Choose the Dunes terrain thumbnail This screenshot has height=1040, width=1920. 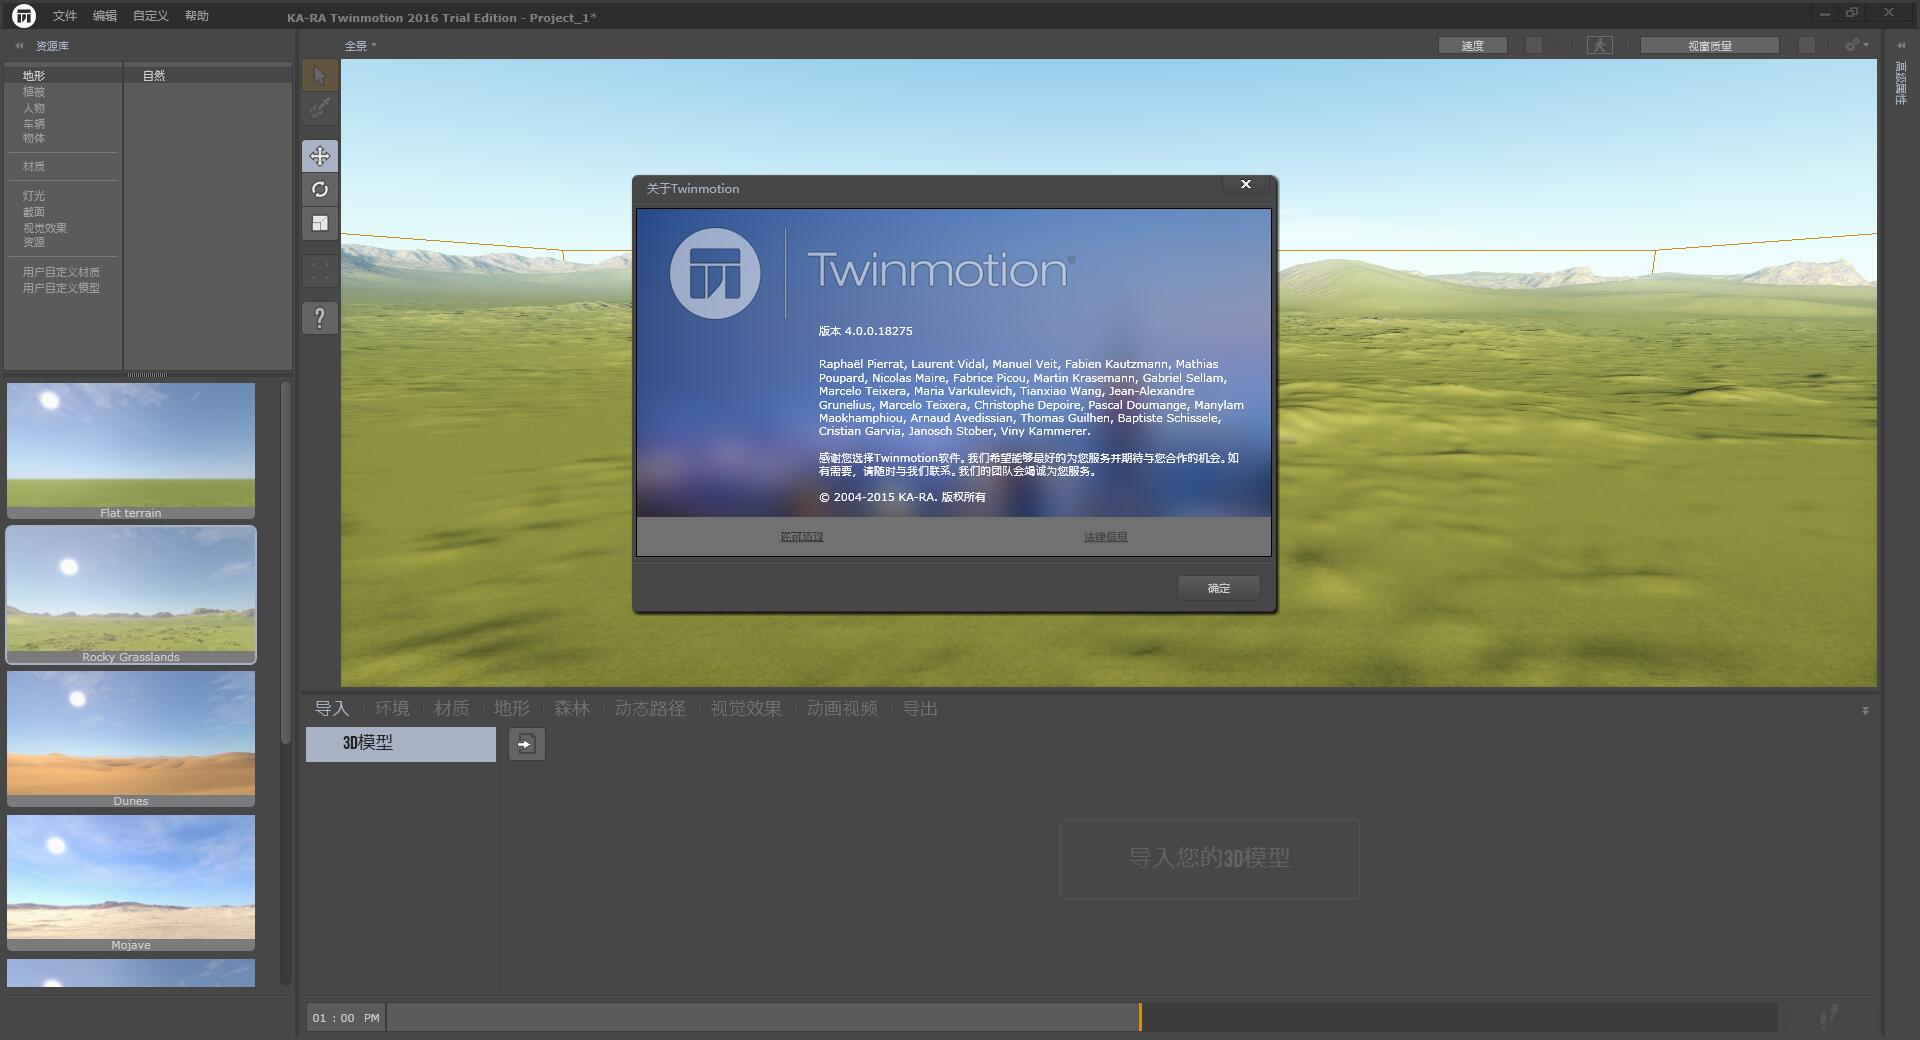point(131,738)
